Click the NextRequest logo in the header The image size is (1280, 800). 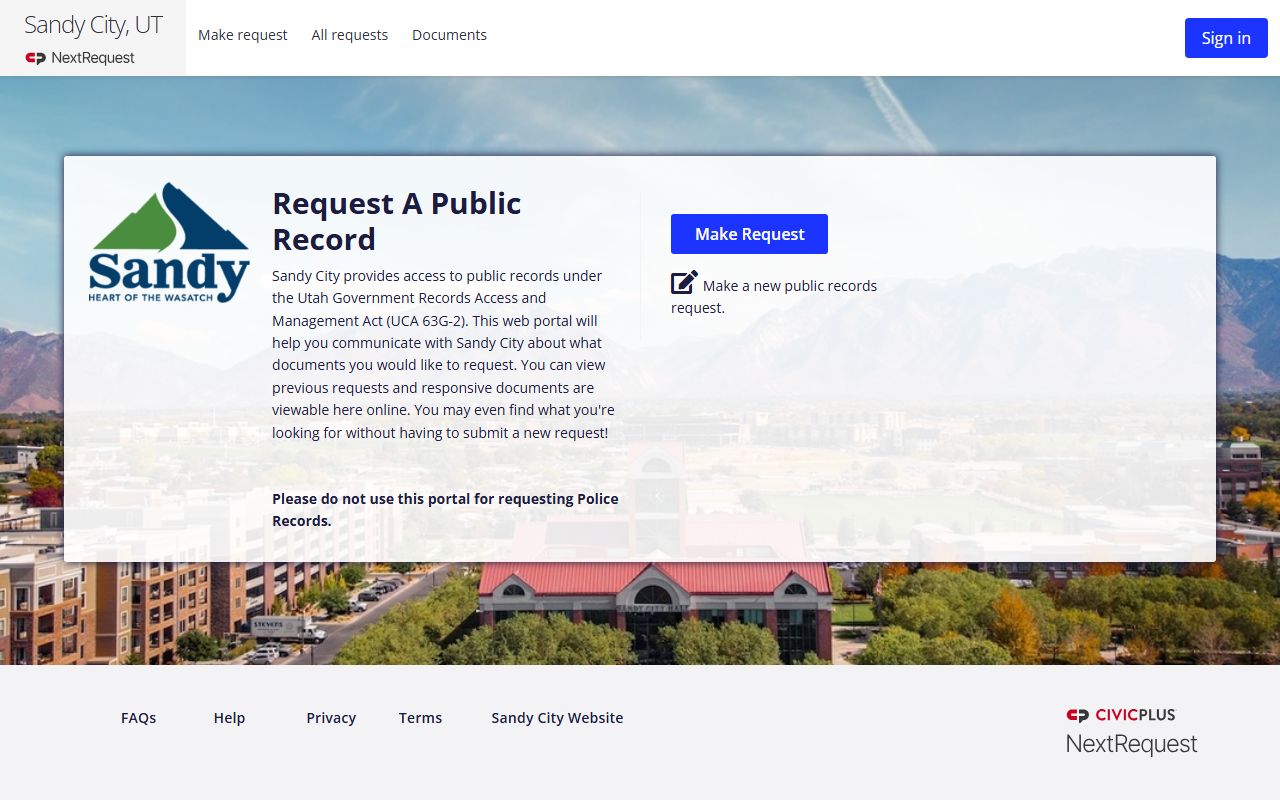tap(80, 58)
